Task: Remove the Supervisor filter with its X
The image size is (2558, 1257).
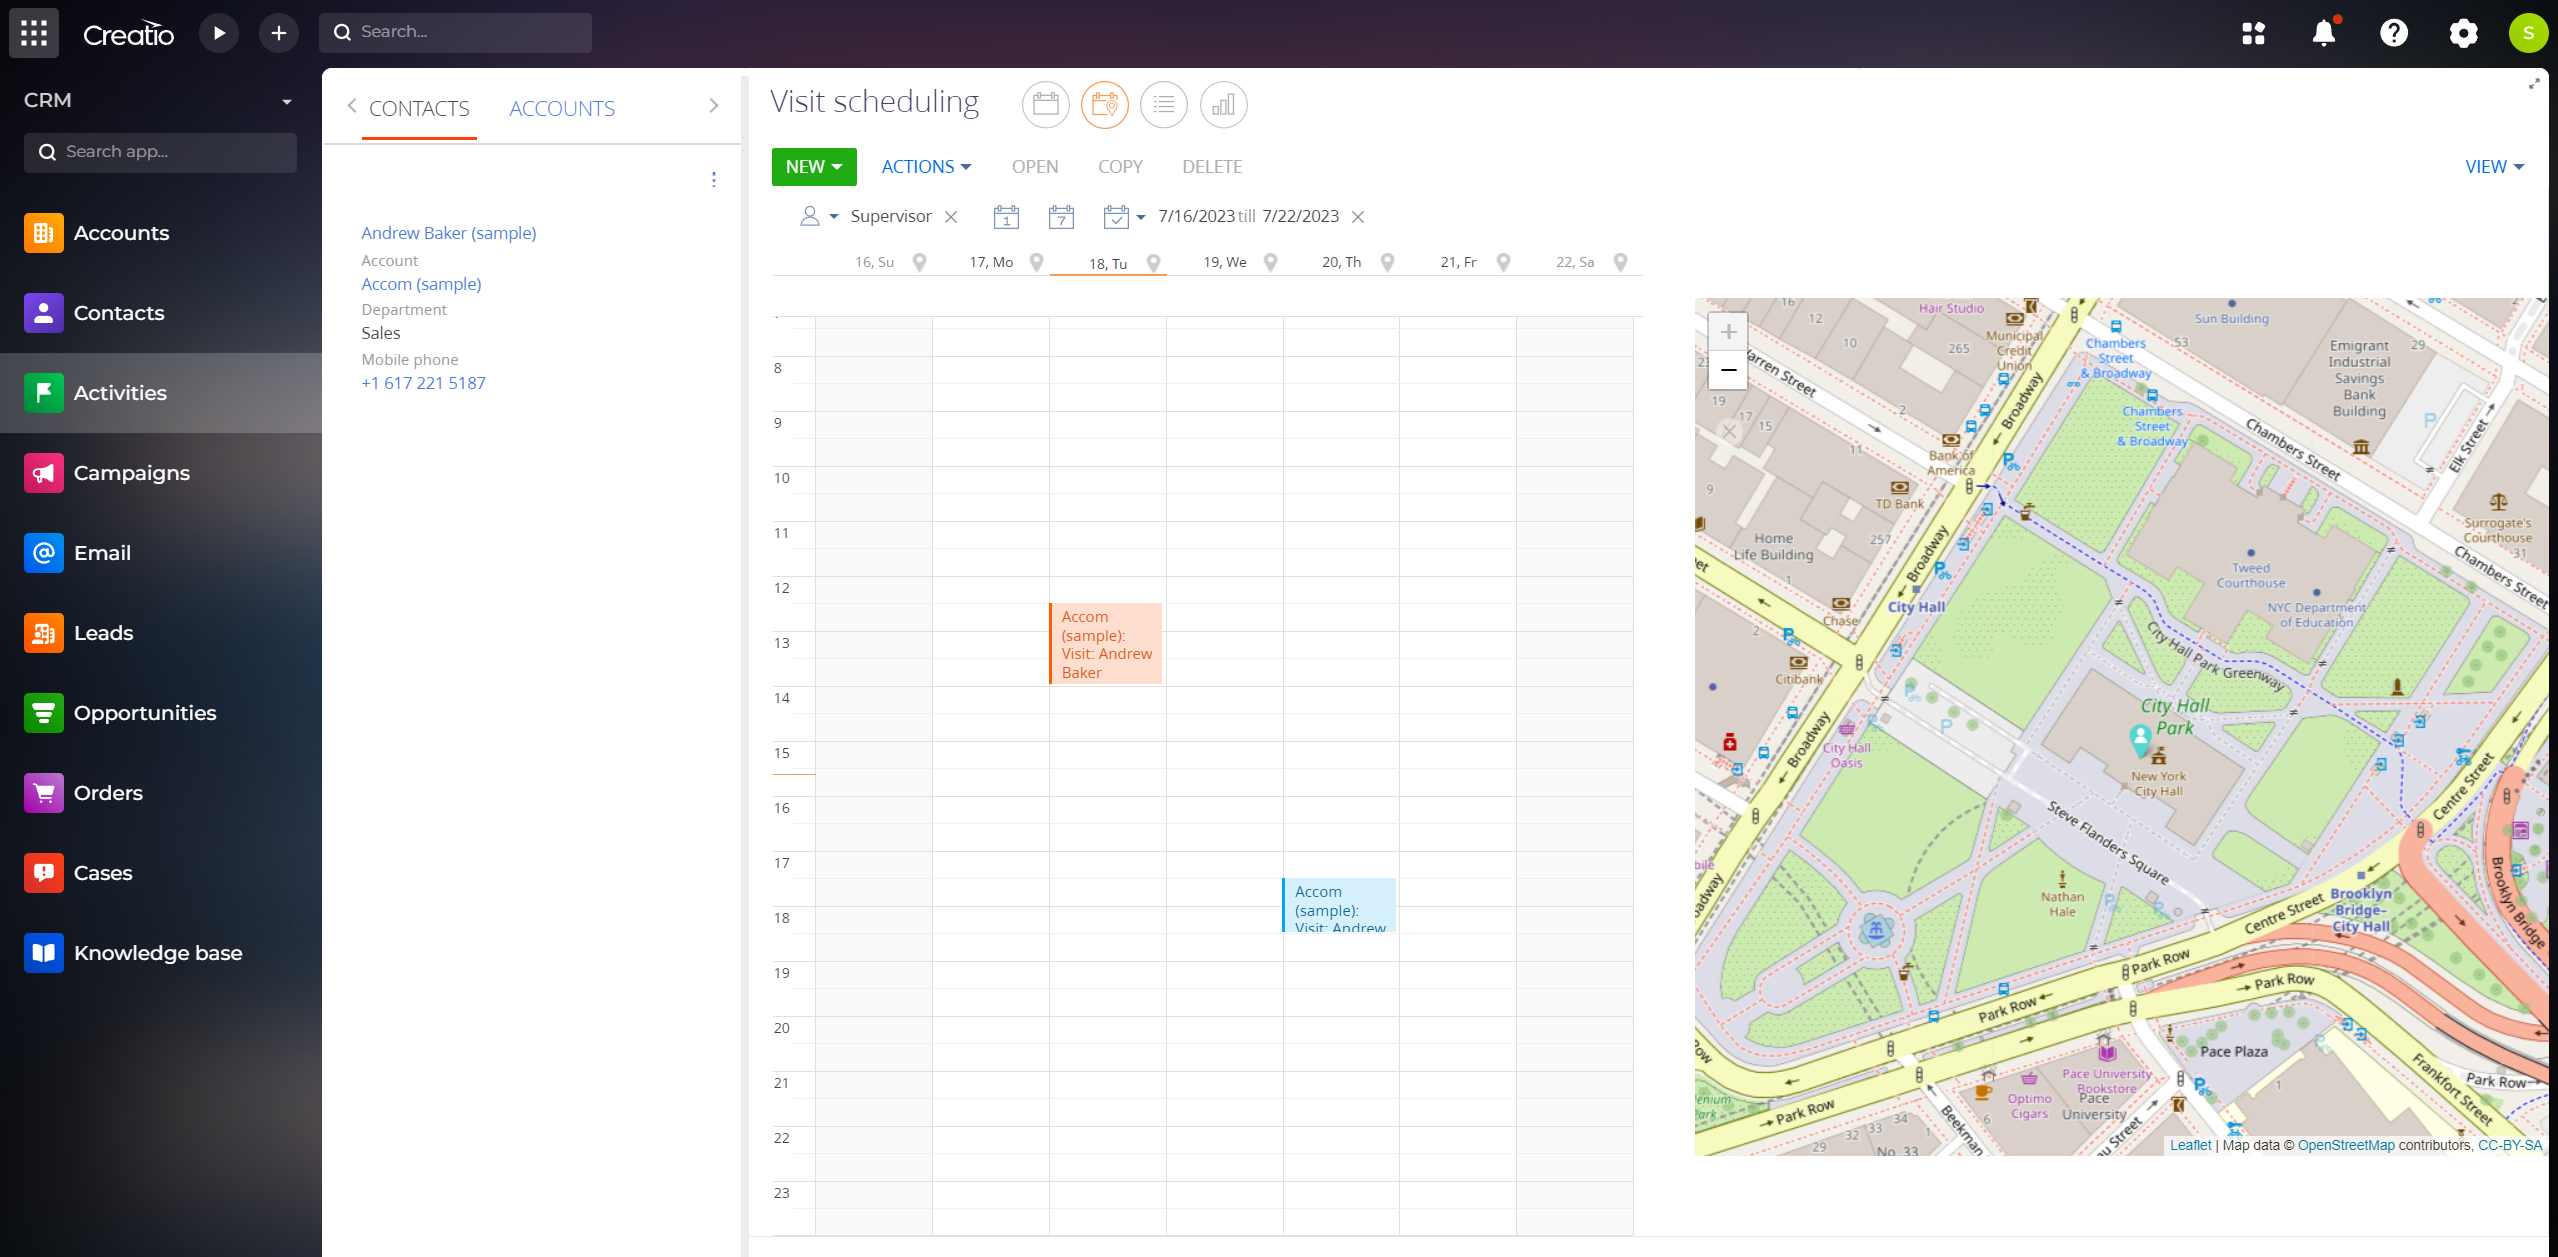Action: pos(950,216)
